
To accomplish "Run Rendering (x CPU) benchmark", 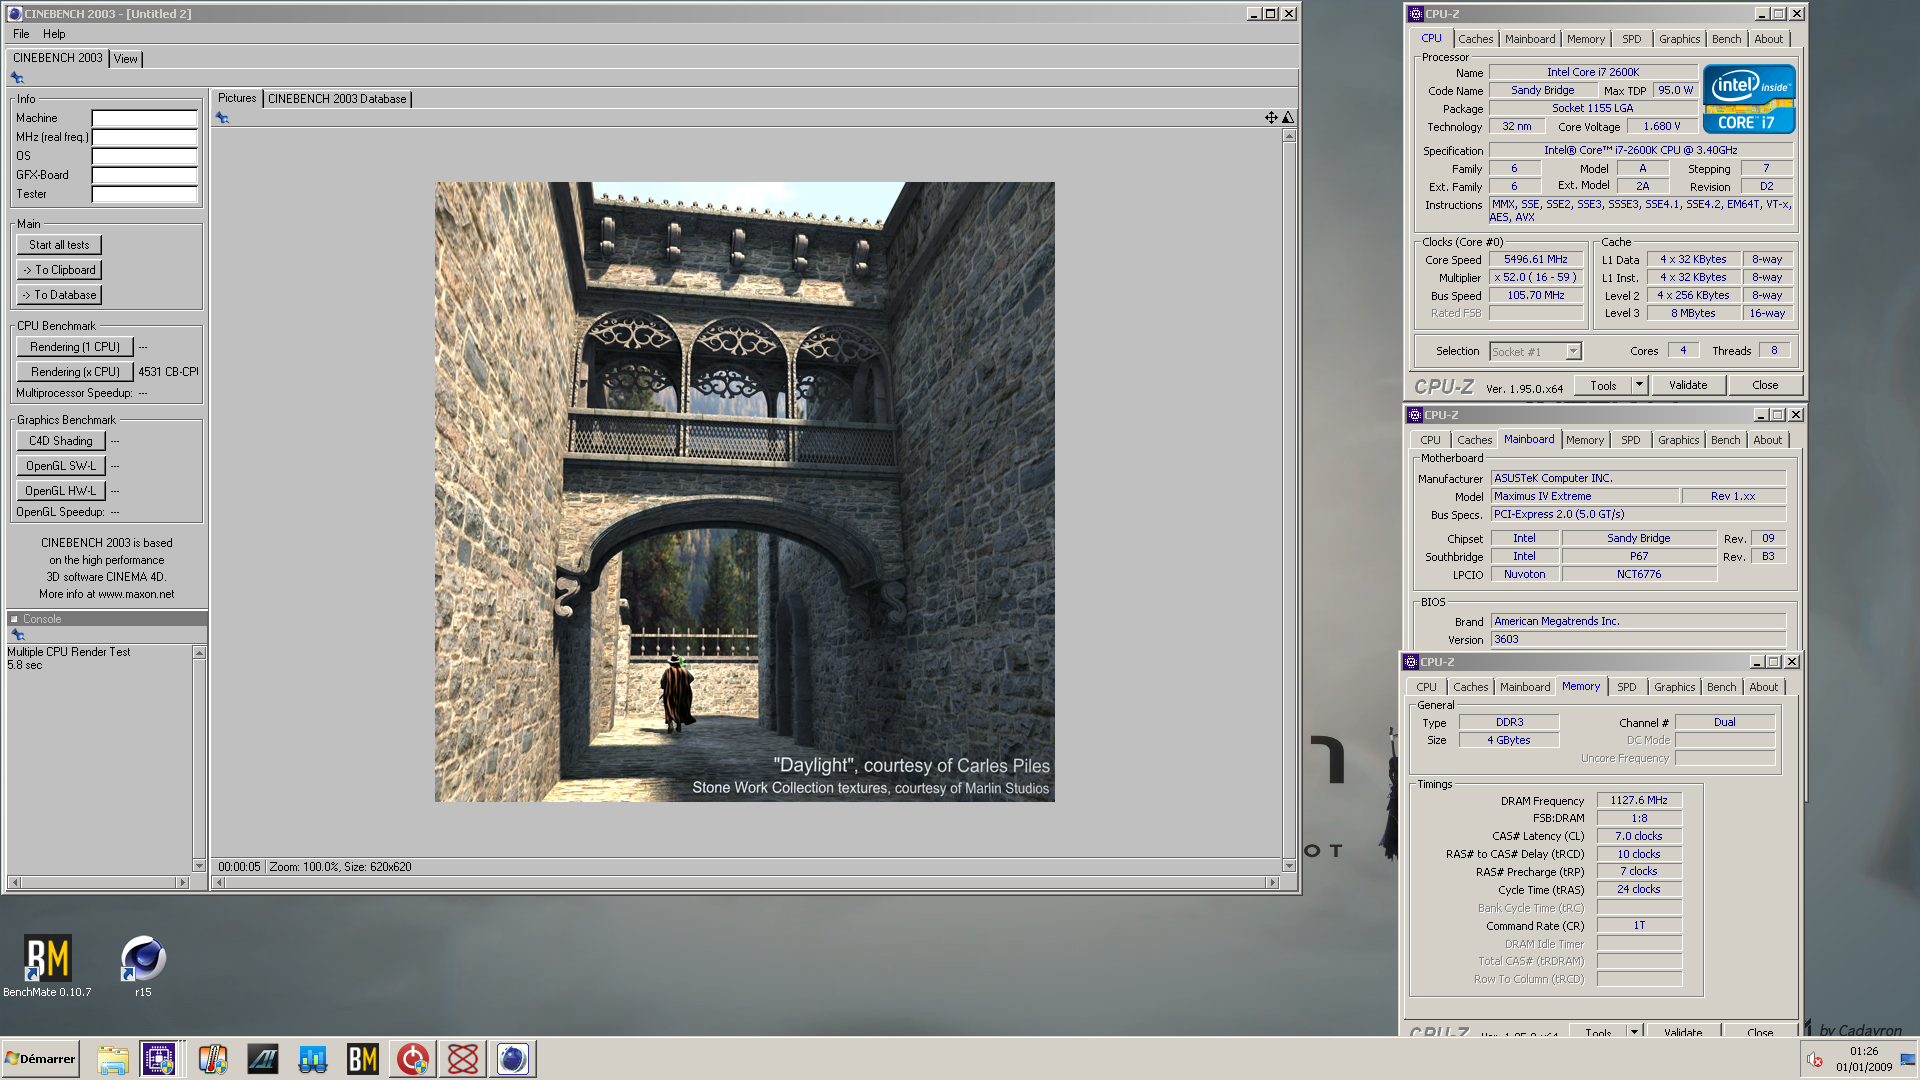I will tap(75, 372).
